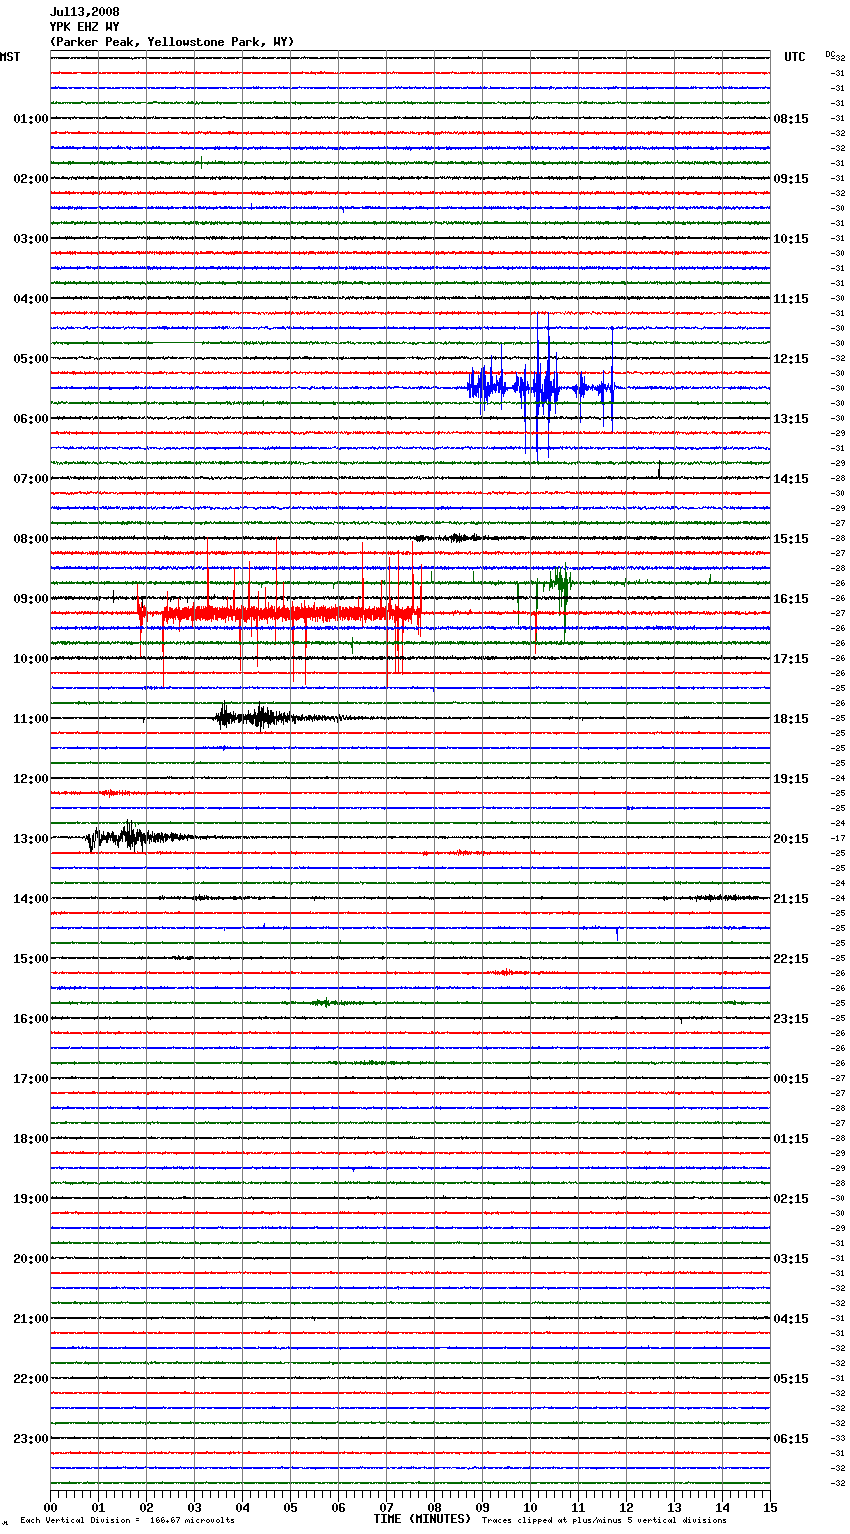Select the 17:00 MST time label

click(x=30, y=1079)
